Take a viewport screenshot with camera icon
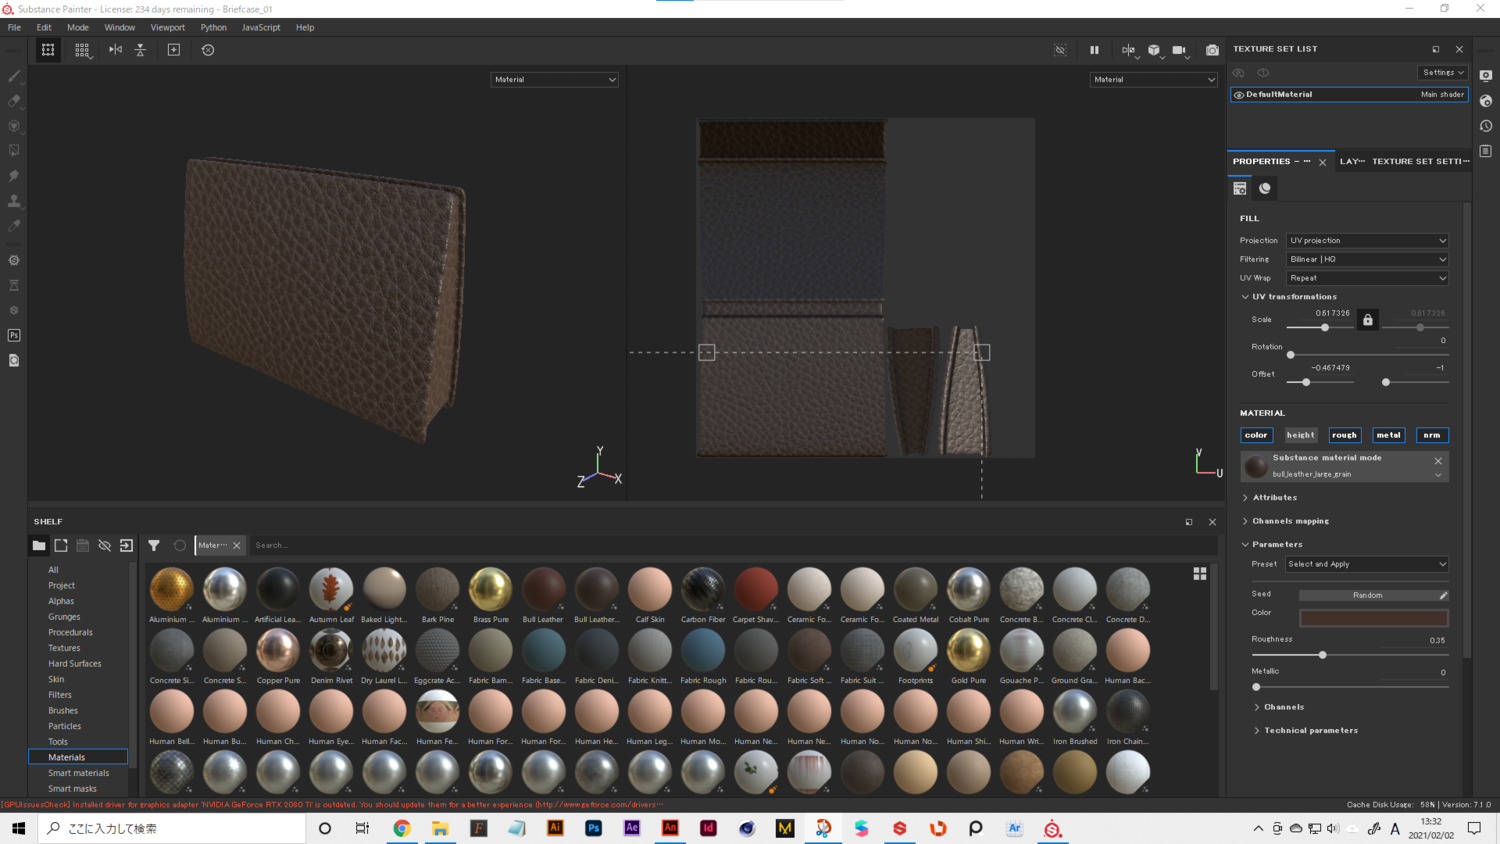Image resolution: width=1500 pixels, height=844 pixels. (1212, 50)
